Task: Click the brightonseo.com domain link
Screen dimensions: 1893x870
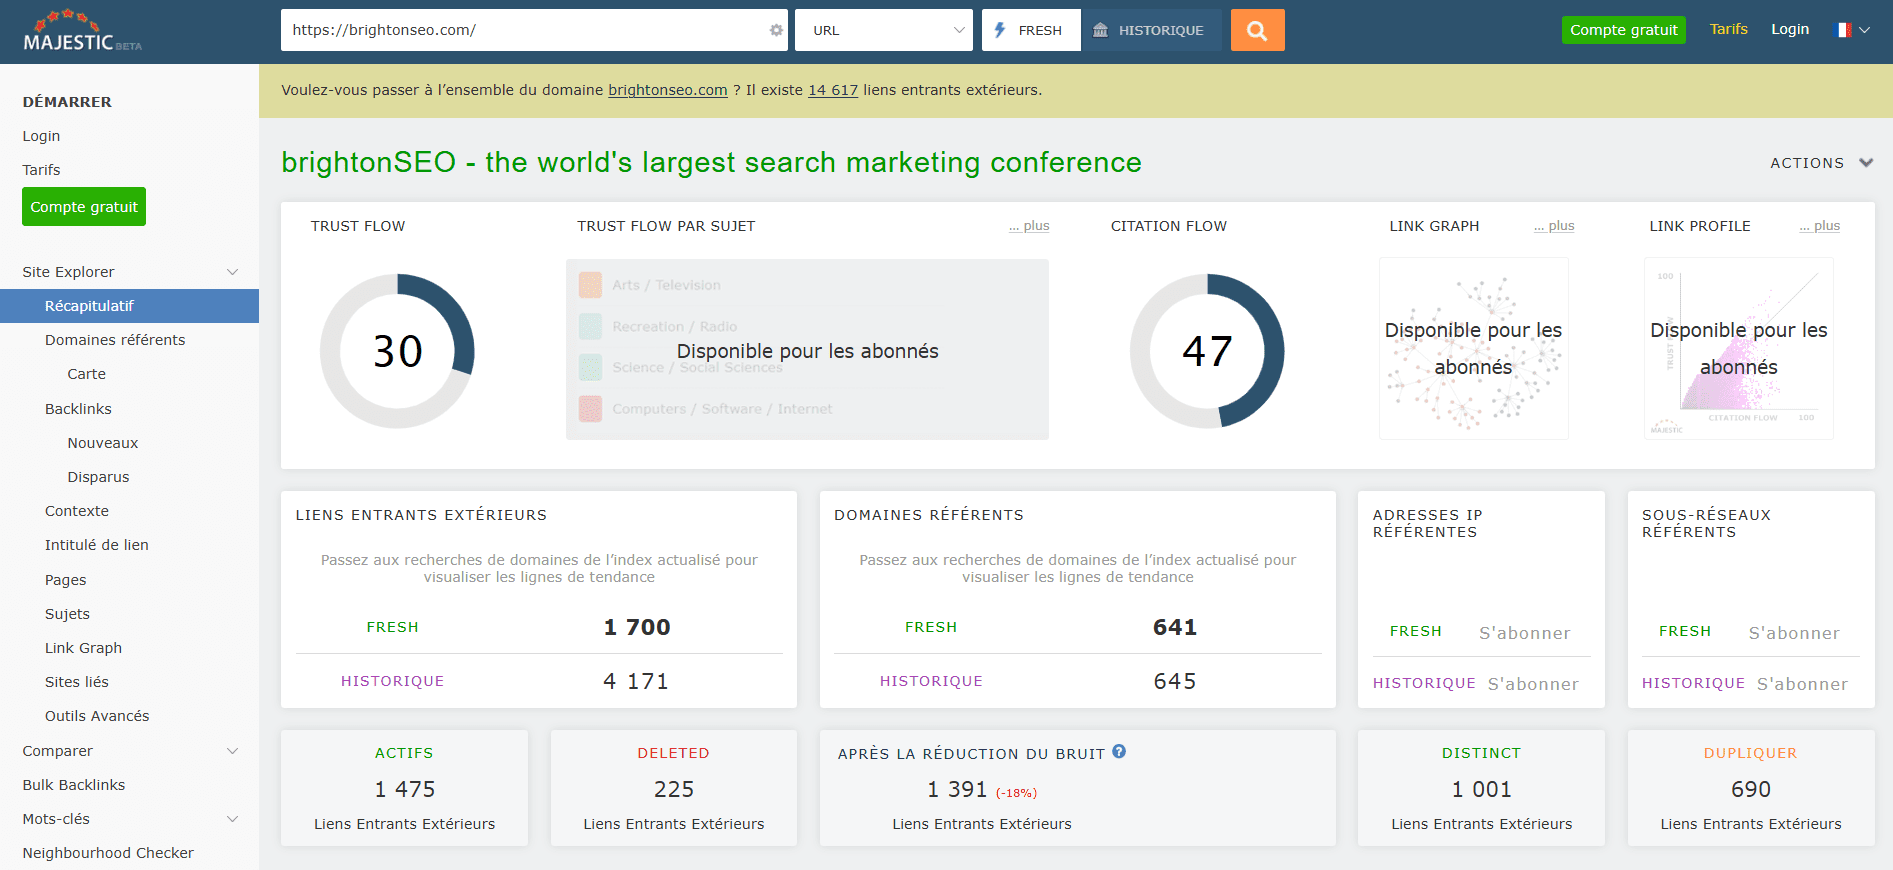Action: point(667,90)
